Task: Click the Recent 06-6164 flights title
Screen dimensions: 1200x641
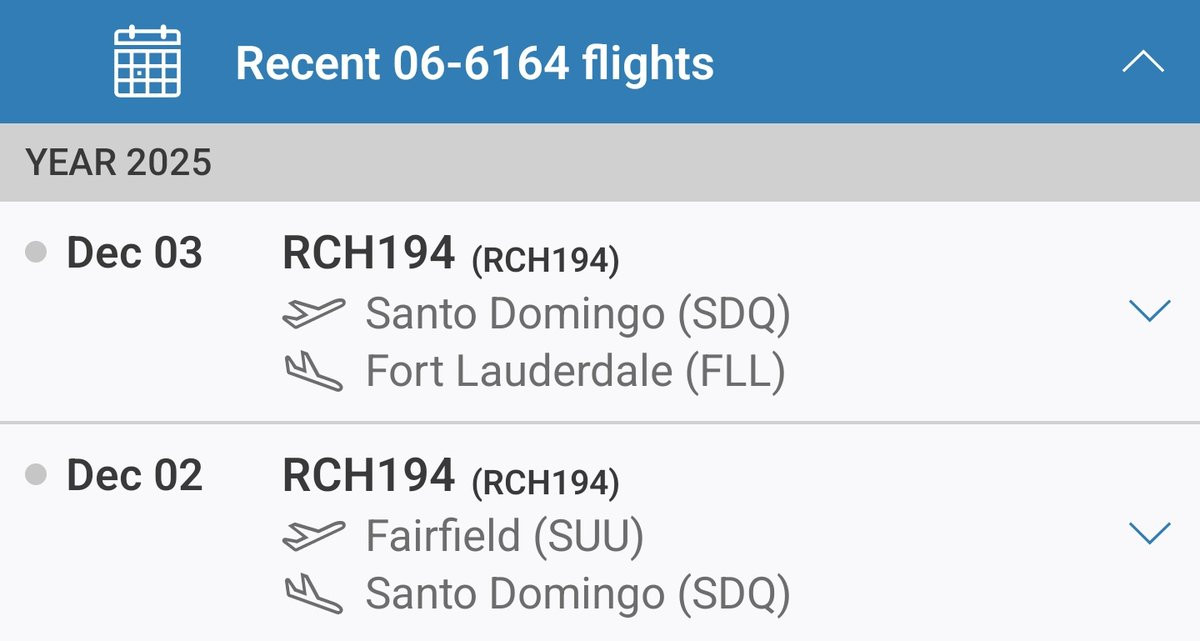Action: (474, 64)
